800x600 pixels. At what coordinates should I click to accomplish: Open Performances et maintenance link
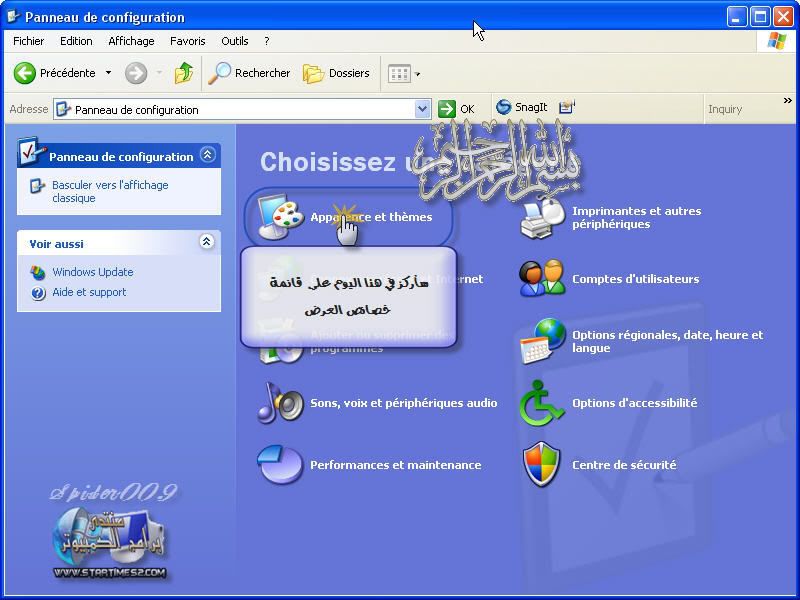[x=396, y=465]
